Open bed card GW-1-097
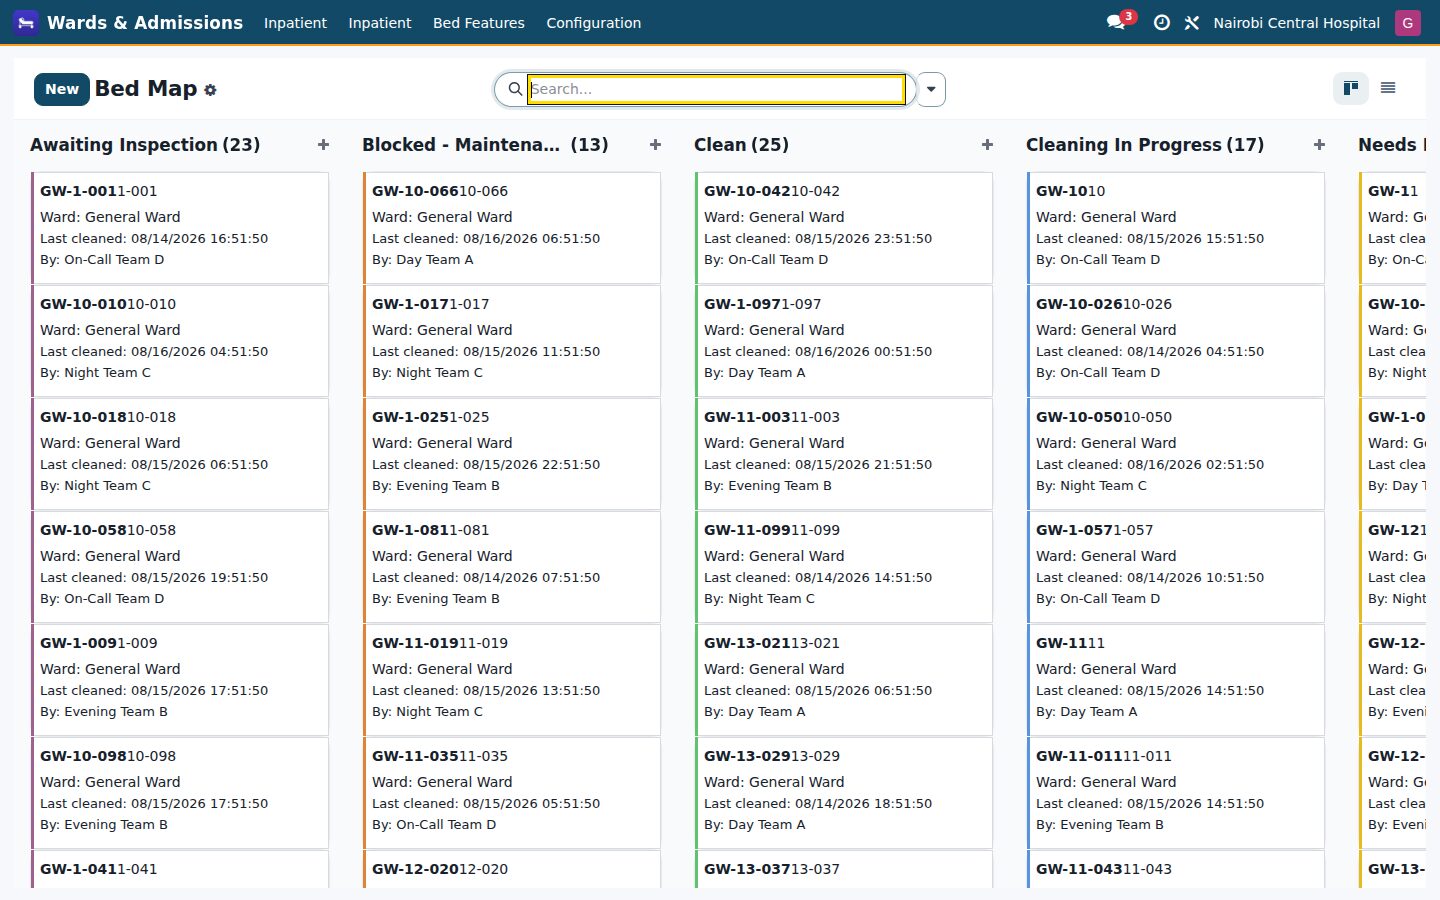This screenshot has height=900, width=1440. coord(844,341)
